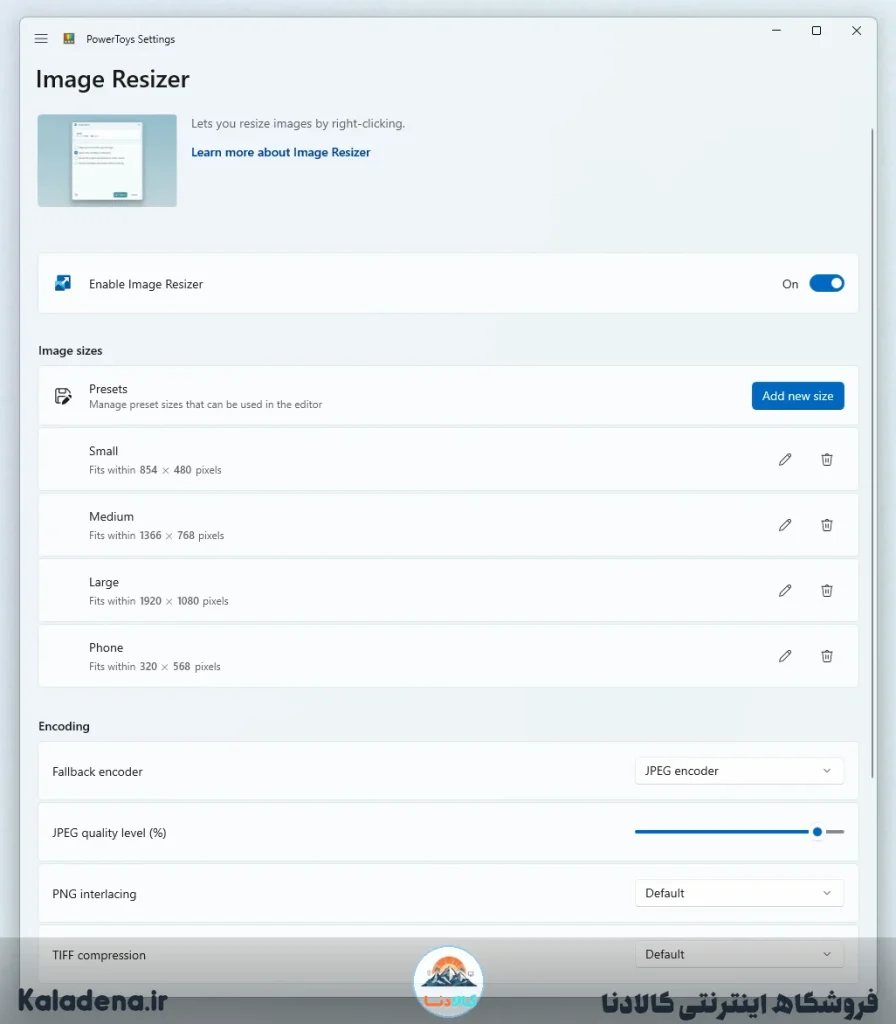
Task: Minimize the PowerToys Settings window
Action: (x=776, y=31)
